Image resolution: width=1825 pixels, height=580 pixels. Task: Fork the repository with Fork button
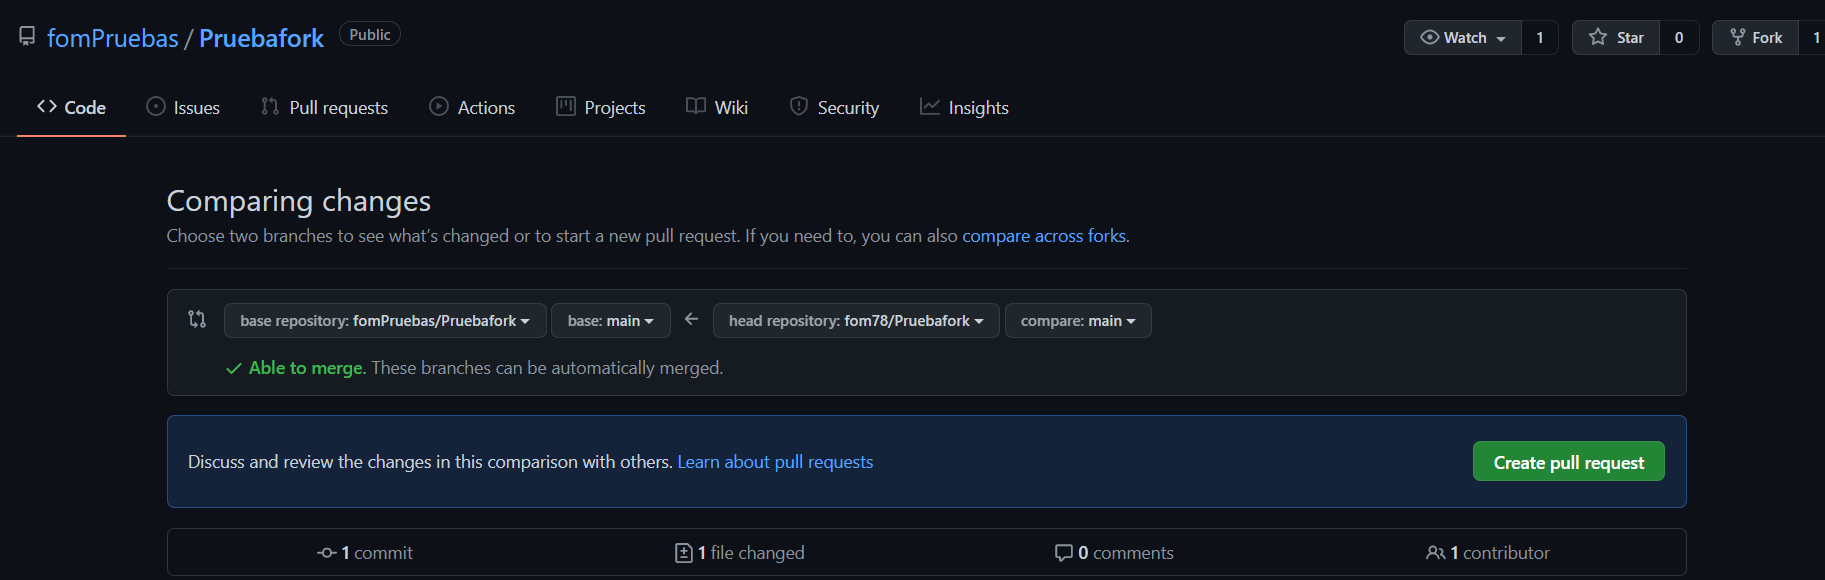[x=1756, y=38]
